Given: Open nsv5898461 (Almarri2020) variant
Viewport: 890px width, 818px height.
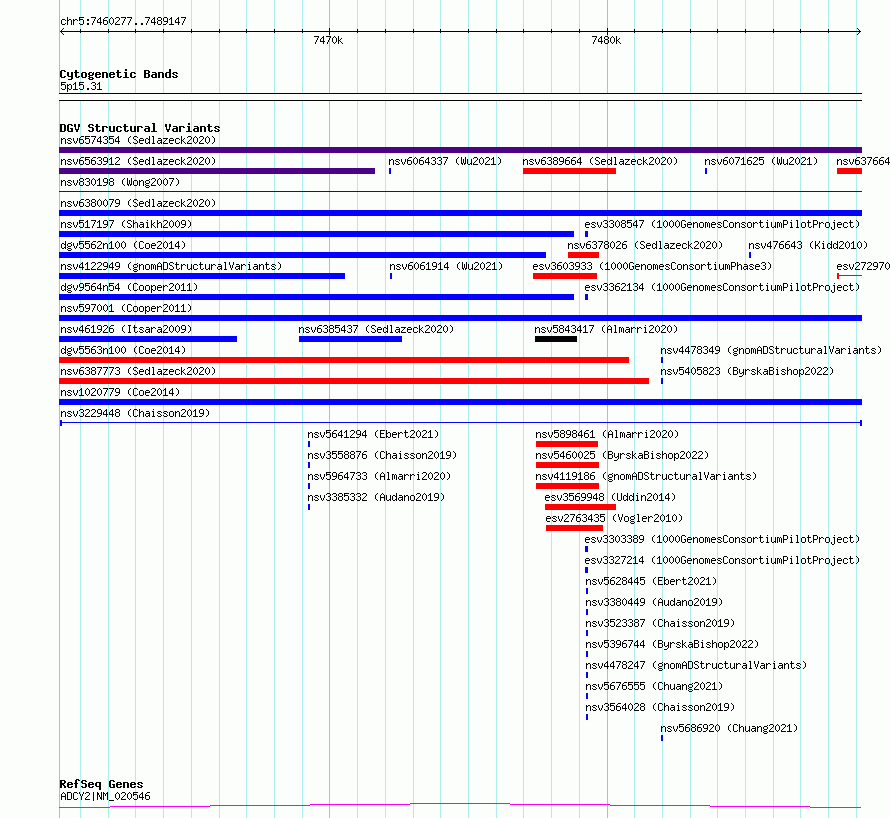Looking at the screenshot, I should point(607,434).
